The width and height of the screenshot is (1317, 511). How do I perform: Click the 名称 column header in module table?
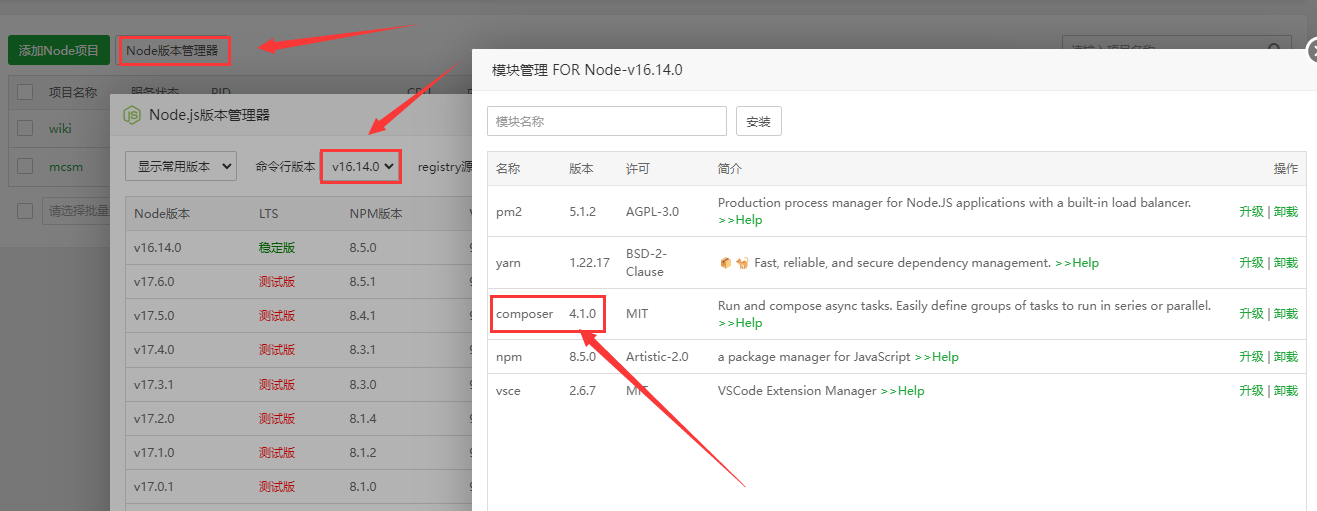pyautogui.click(x=508, y=169)
